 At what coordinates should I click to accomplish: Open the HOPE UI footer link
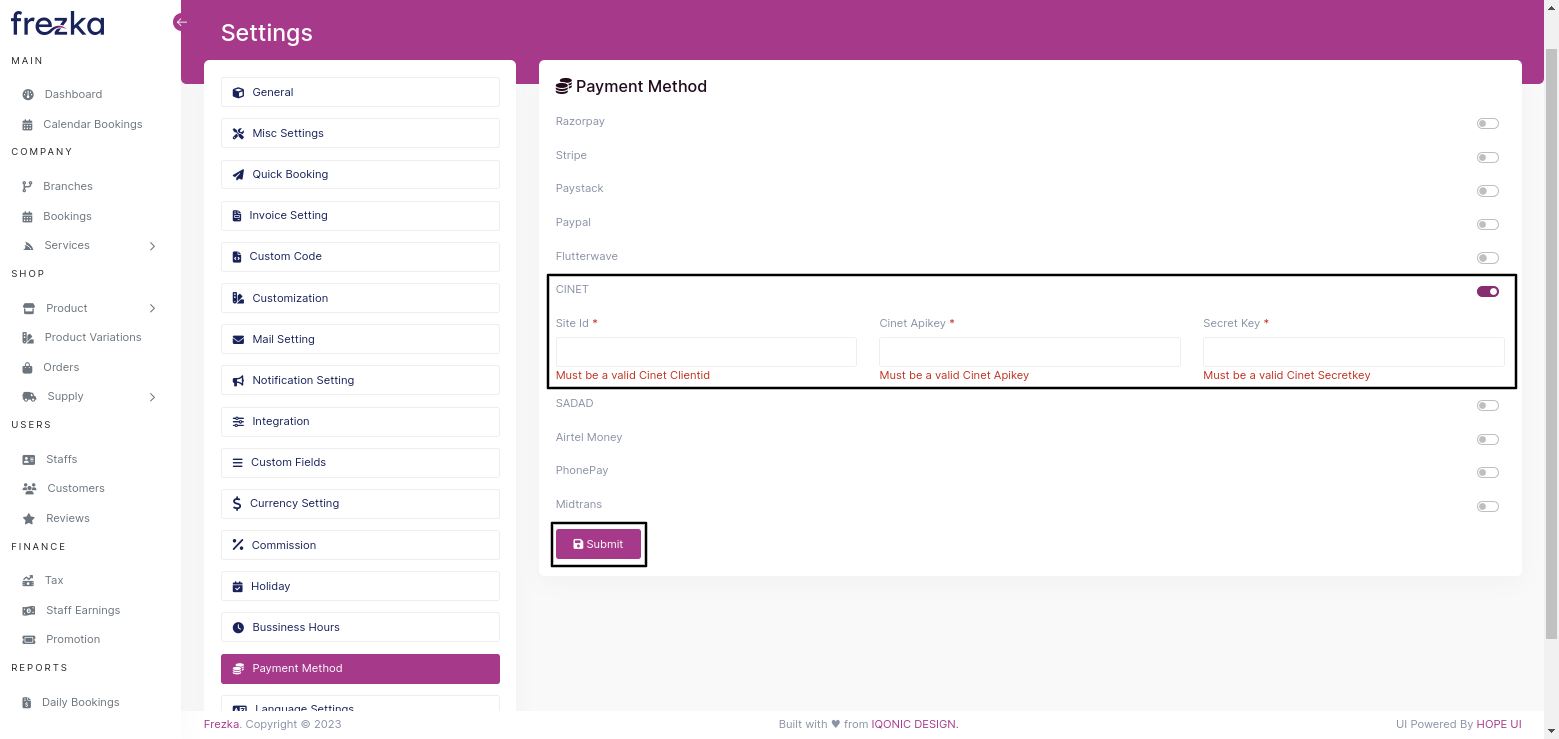(1500, 724)
